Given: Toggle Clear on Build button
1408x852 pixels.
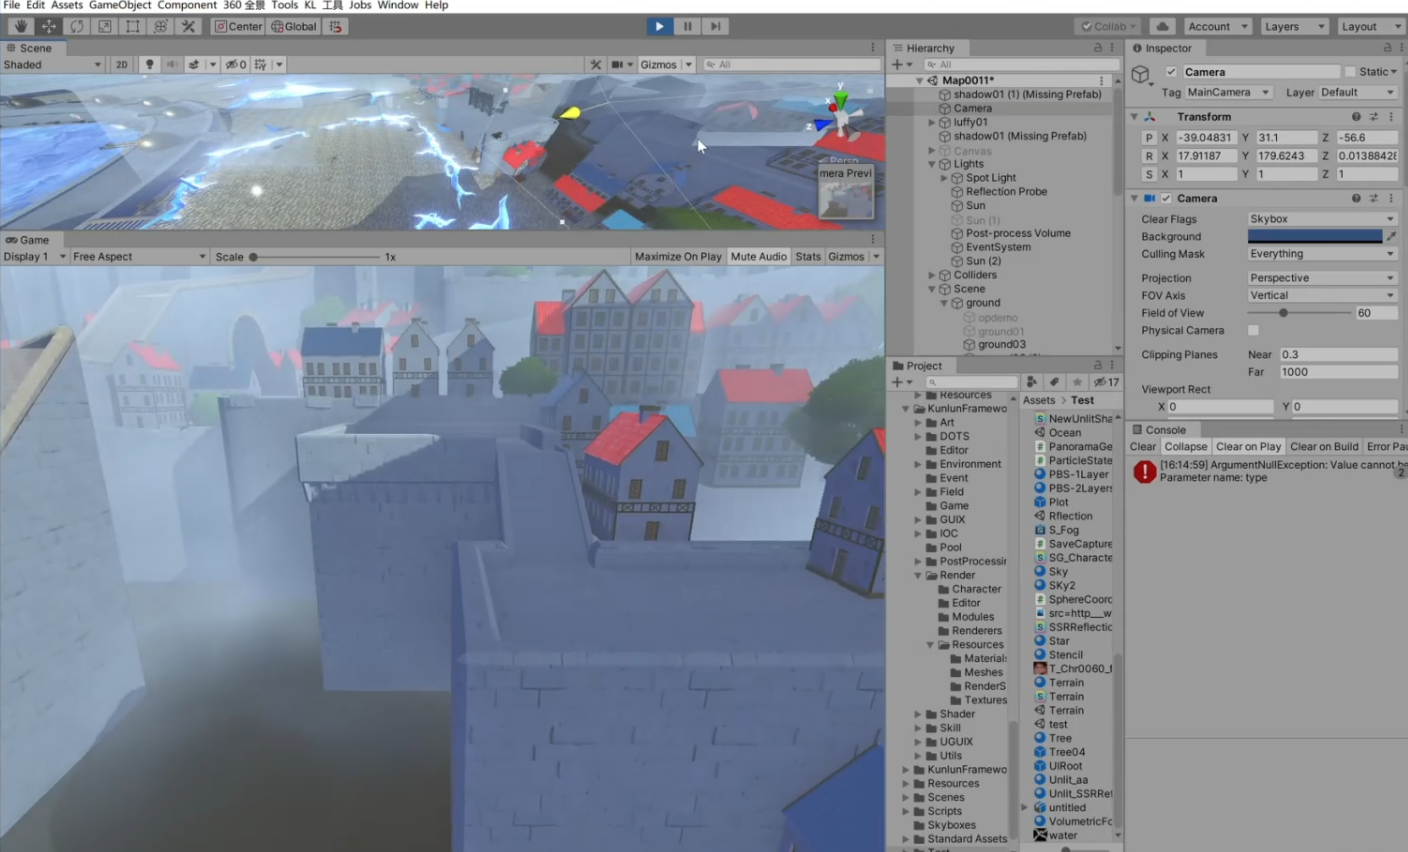Looking at the screenshot, I should tap(1324, 447).
